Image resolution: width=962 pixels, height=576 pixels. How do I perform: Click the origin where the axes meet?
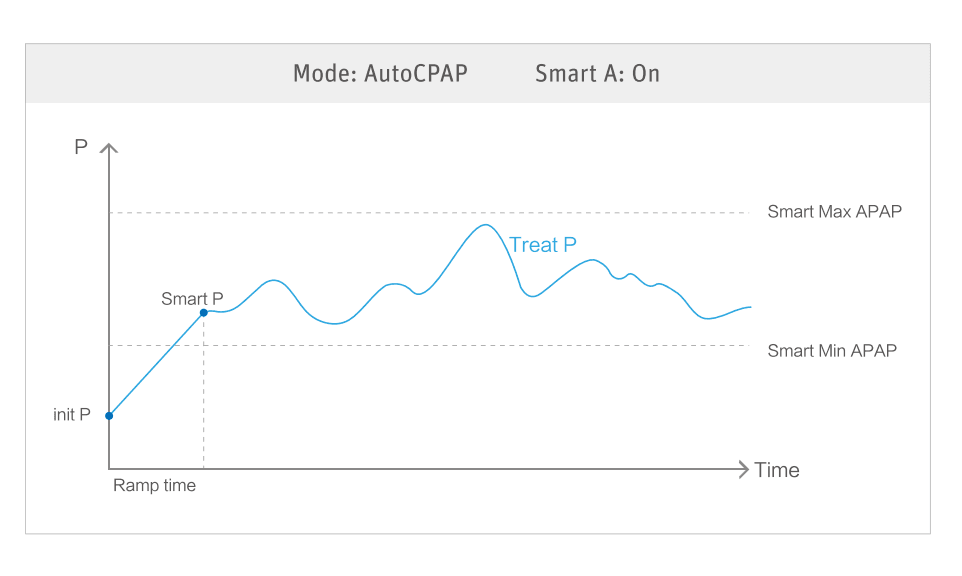point(109,469)
